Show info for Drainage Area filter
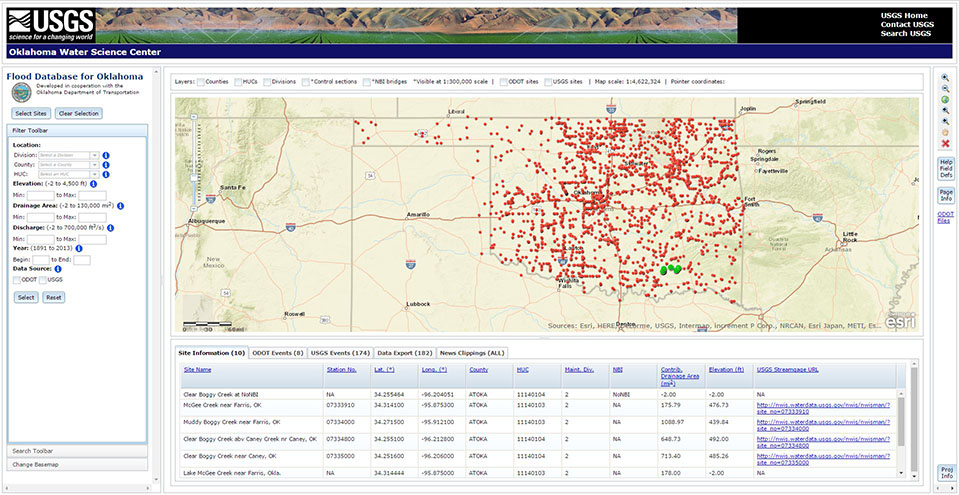Viewport: 959px width, 495px height. click(x=120, y=206)
